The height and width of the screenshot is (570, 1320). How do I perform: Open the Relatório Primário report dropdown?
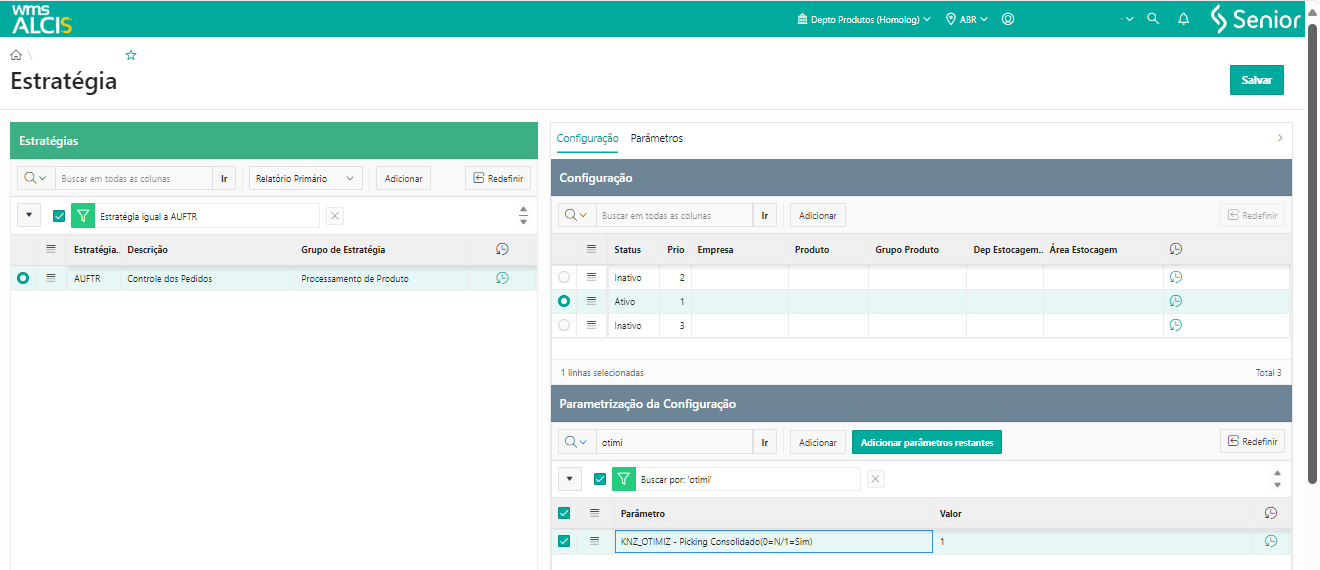305,178
